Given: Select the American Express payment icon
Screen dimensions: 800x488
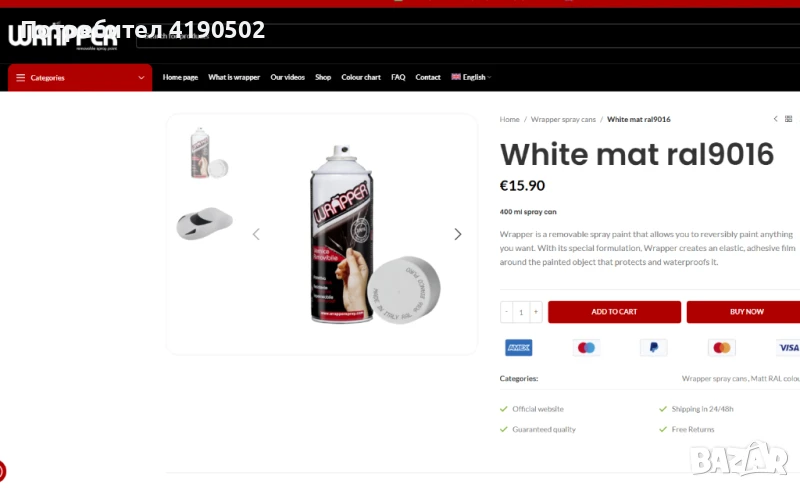Looking at the screenshot, I should pyautogui.click(x=518, y=348).
